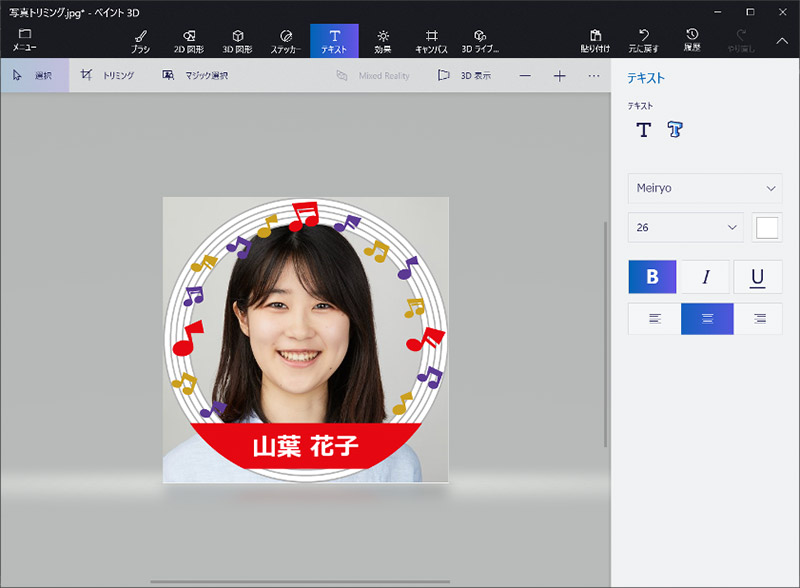800x588 pixels.
Task: Click the Trimming (トリミング) button
Action: point(108,76)
